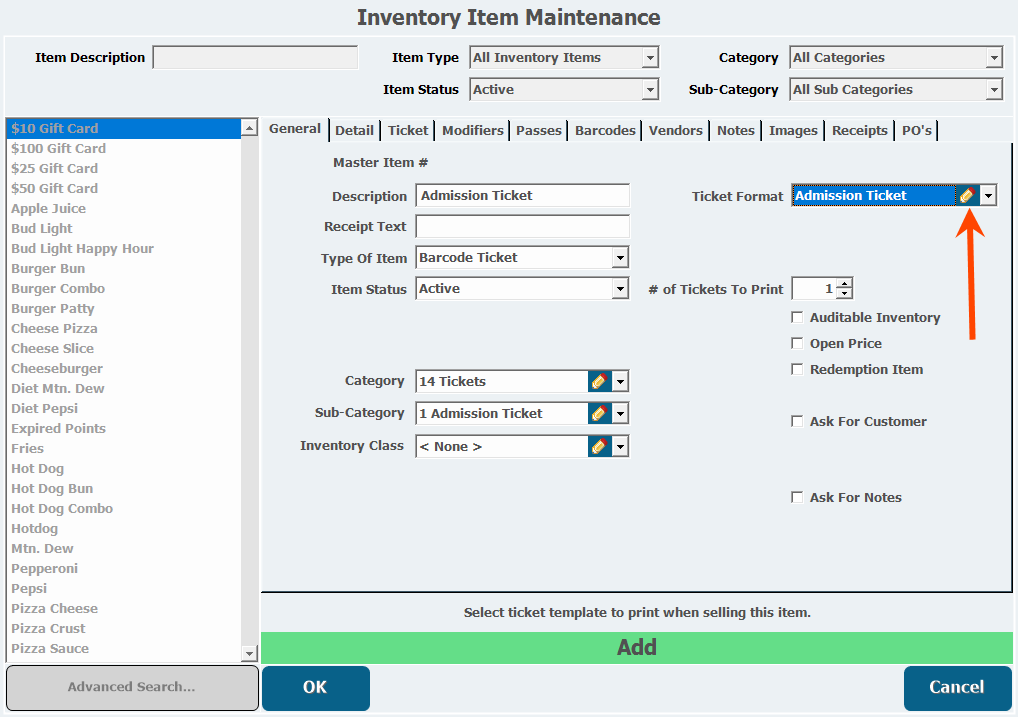This screenshot has width=1018, height=717.
Task: Select Hot Dog Combo item
Action: [123, 509]
